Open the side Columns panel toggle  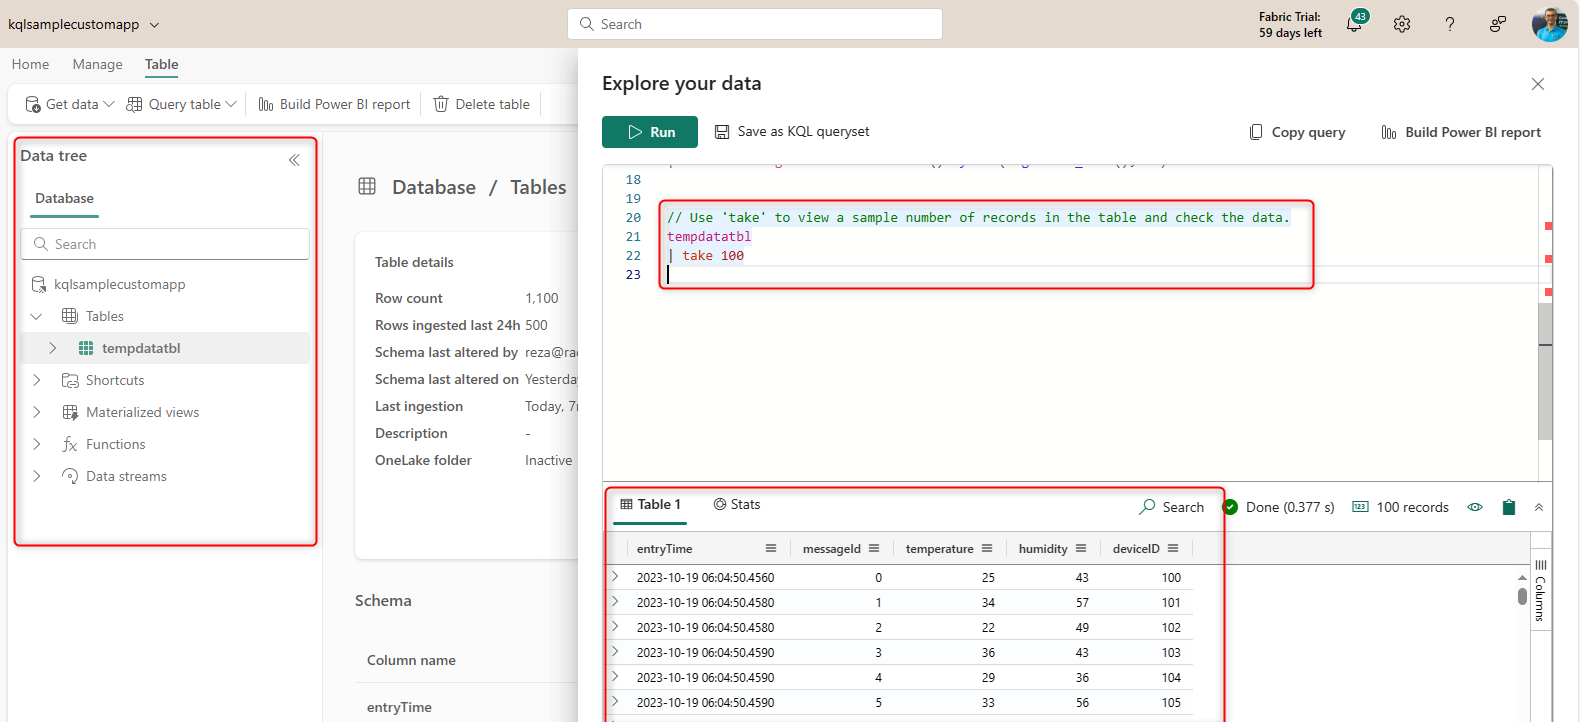click(1540, 592)
